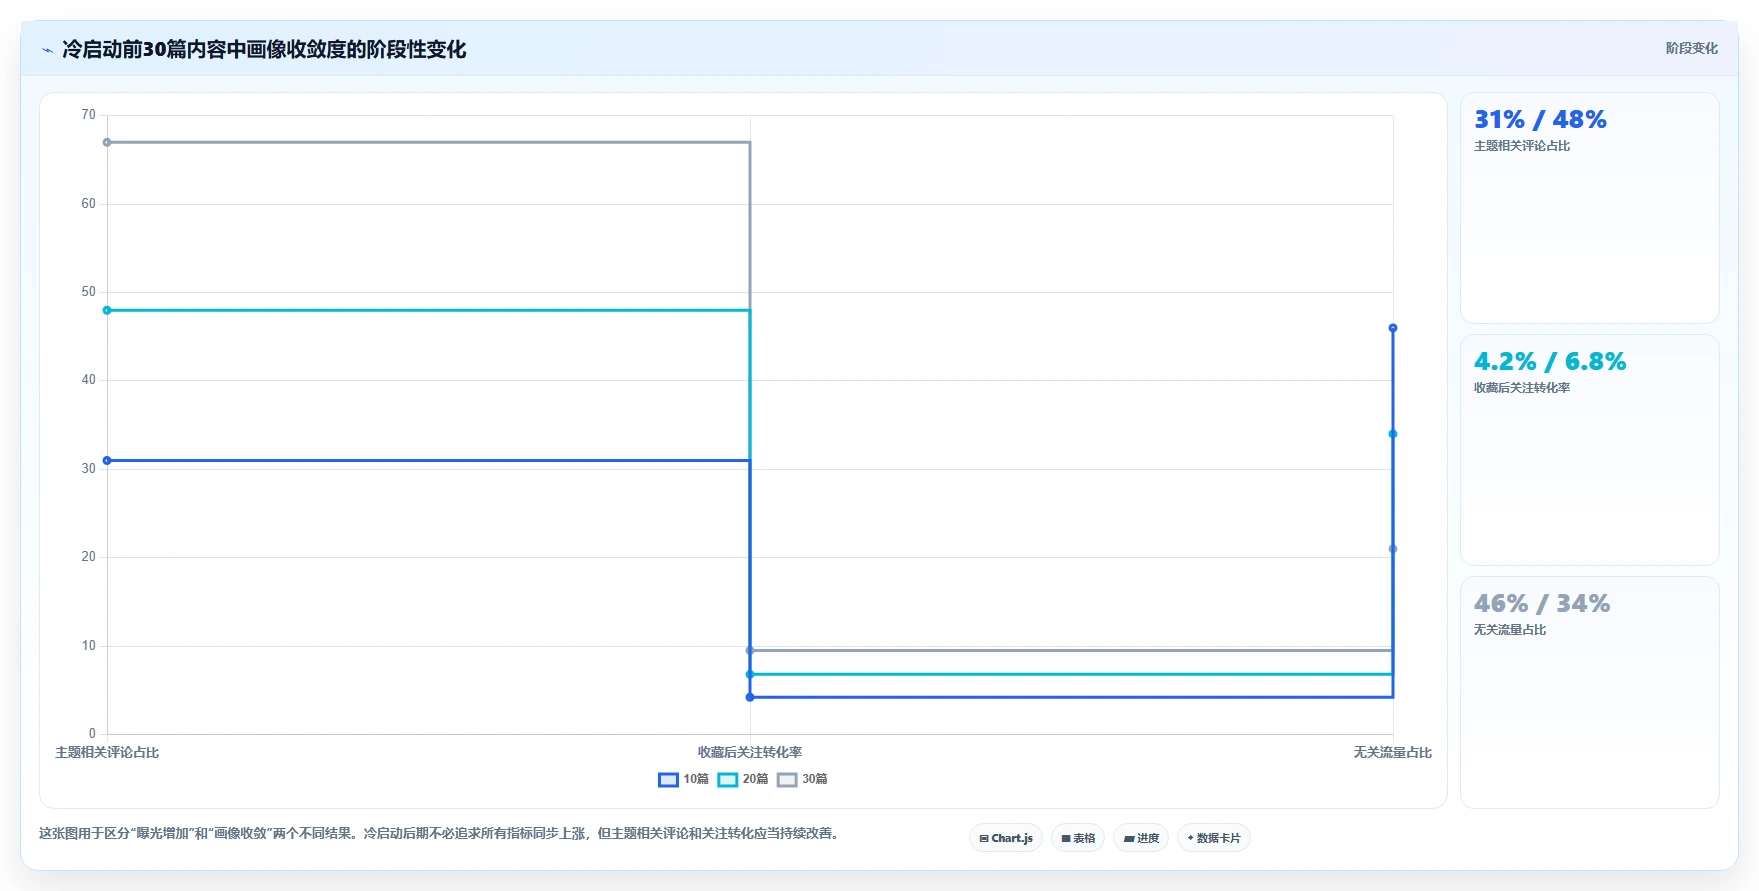The image size is (1759, 891).
Task: Click the 收藏后关注转化率 x-axis label
Action: click(x=750, y=752)
